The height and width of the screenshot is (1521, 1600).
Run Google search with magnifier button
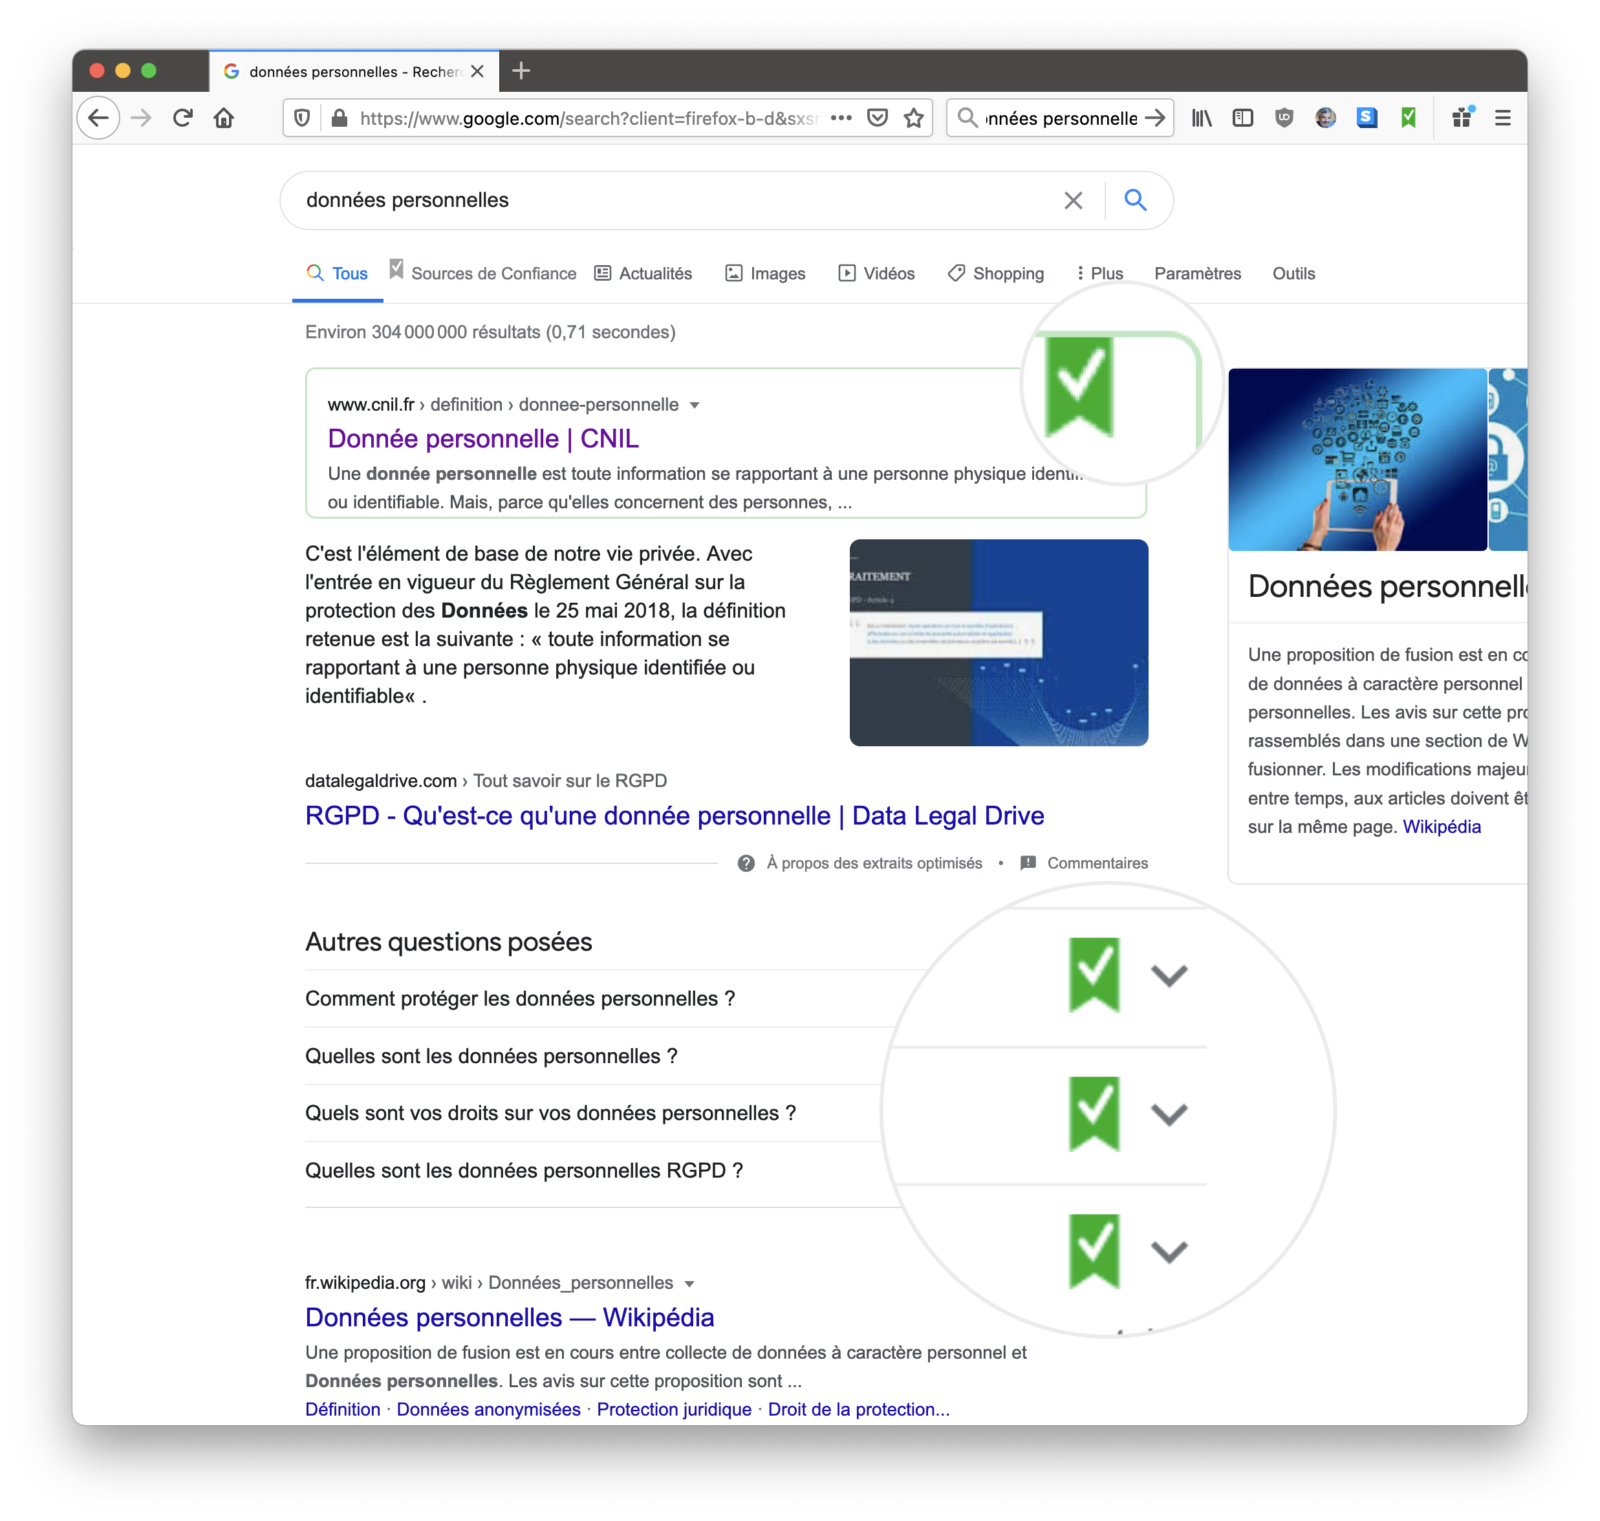click(1135, 200)
